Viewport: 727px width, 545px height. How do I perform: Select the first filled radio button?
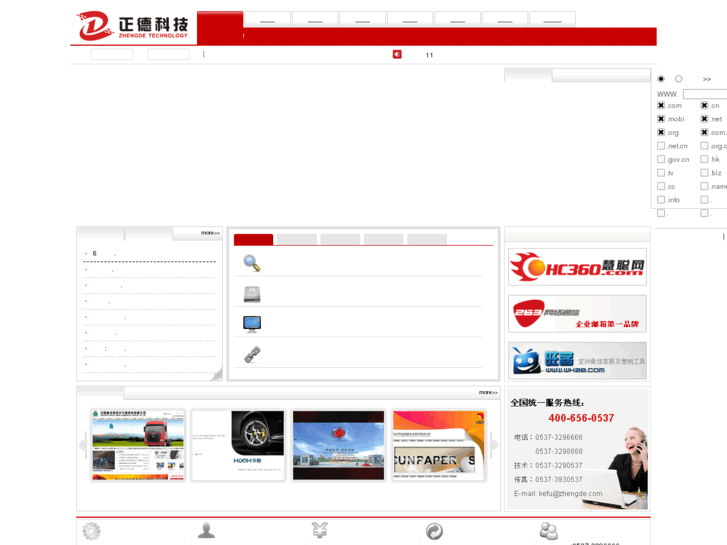click(661, 79)
